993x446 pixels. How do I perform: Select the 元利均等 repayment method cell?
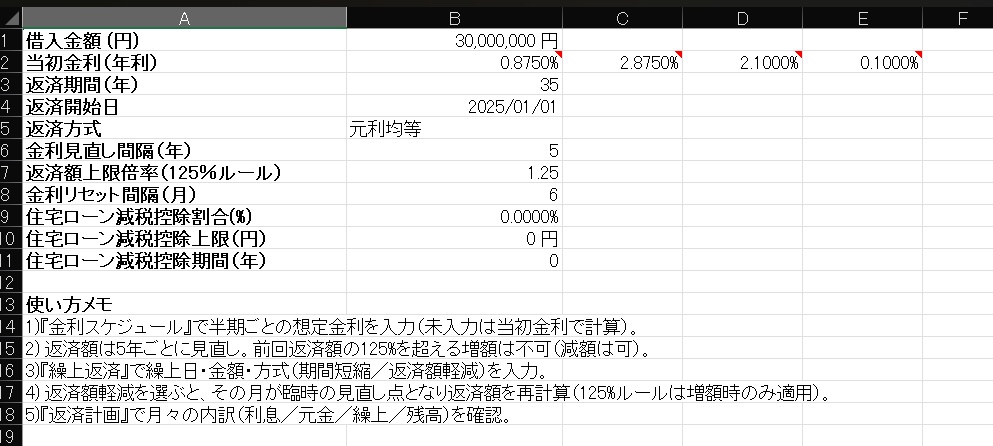[x=454, y=129]
